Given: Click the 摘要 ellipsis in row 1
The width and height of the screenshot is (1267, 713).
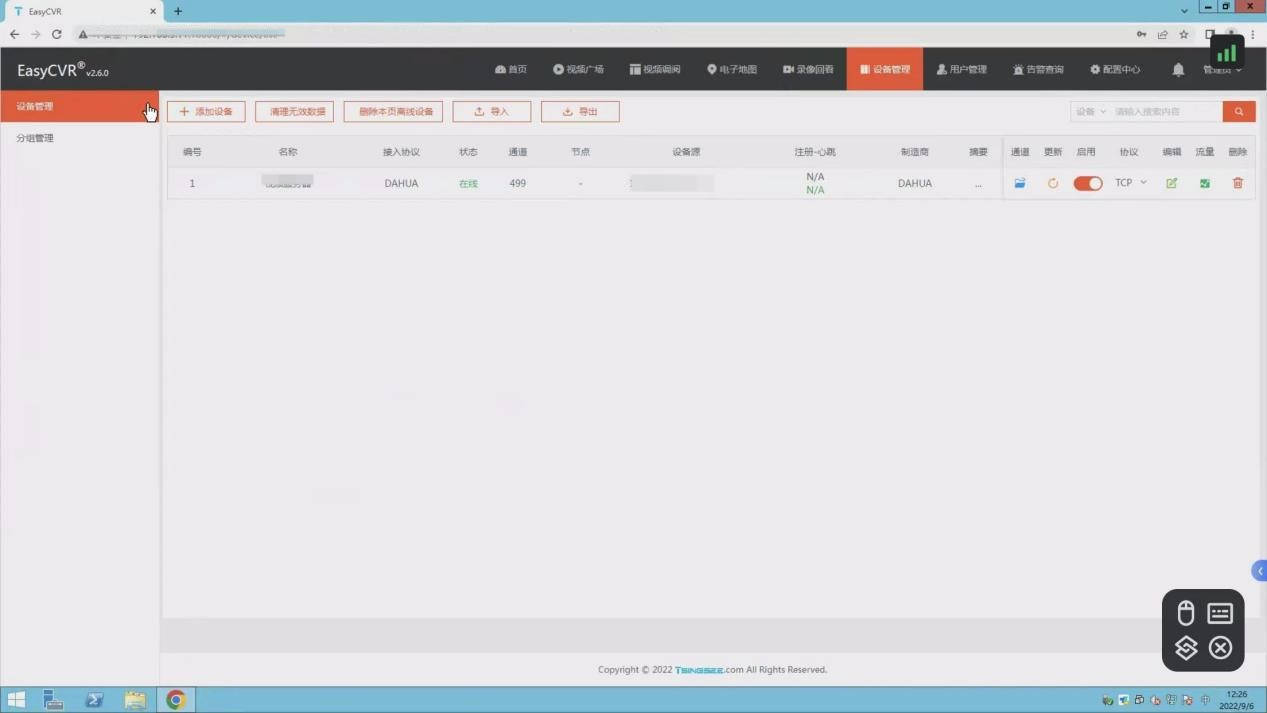Looking at the screenshot, I should pyautogui.click(x=978, y=184).
